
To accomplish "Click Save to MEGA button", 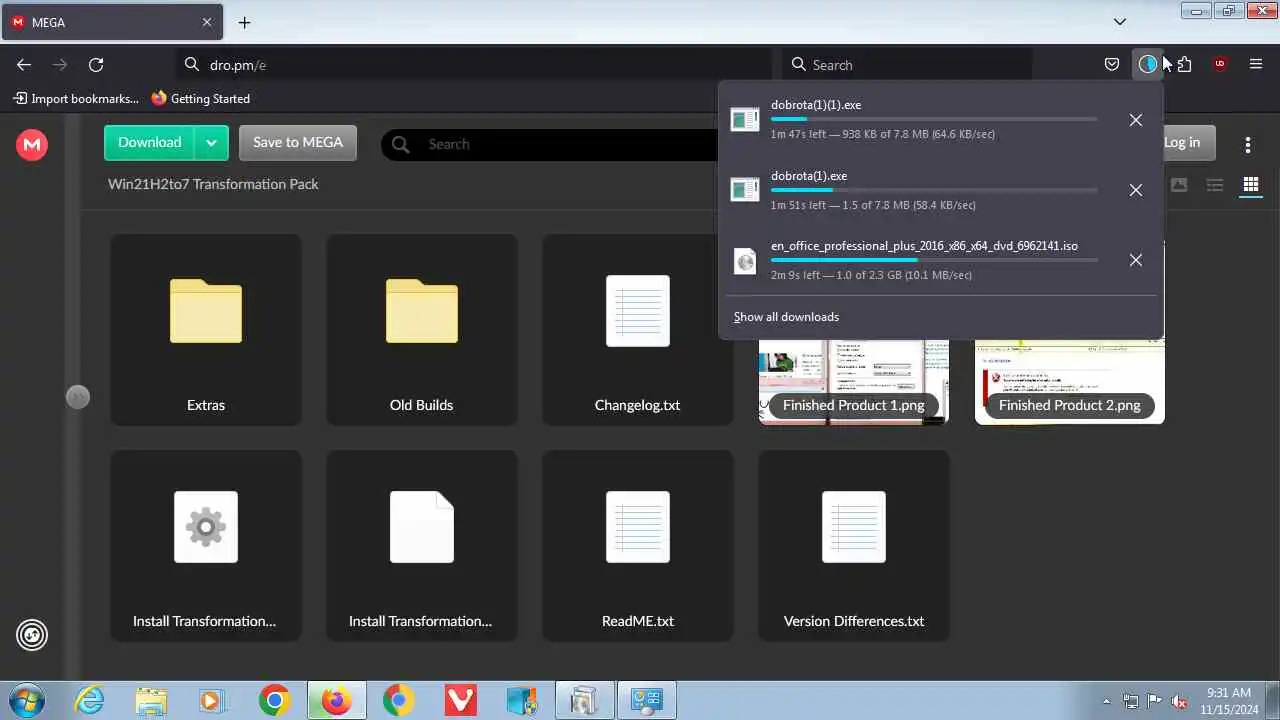I will [x=298, y=143].
